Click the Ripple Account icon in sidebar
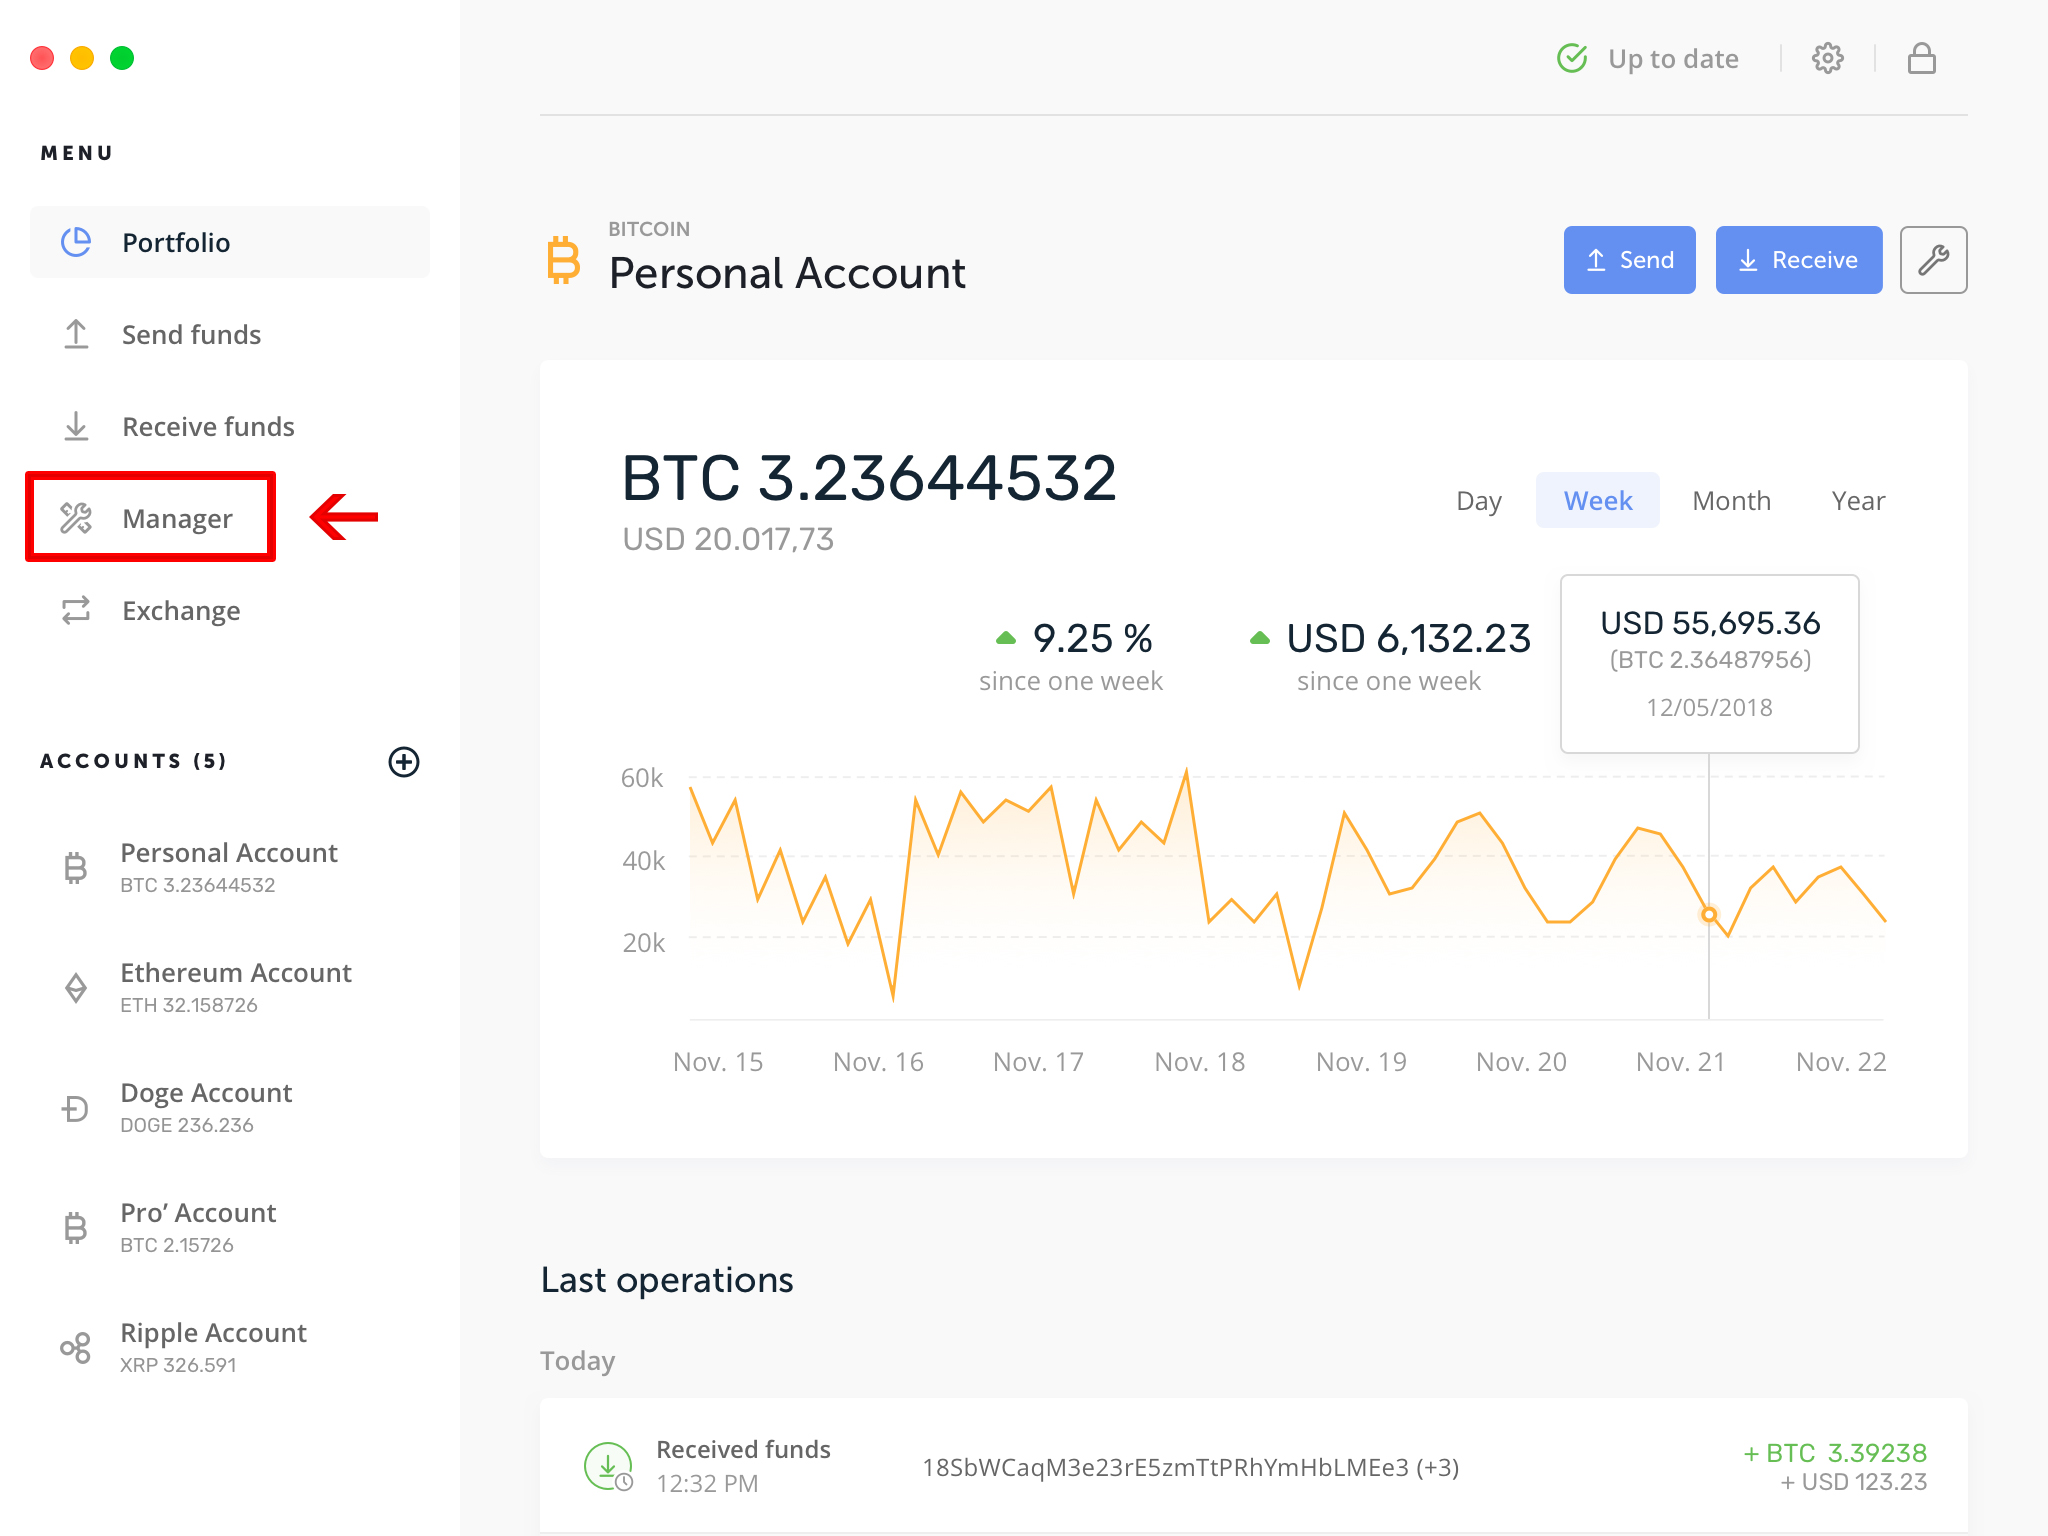Screen dimensions: 2048x1536 pyautogui.click(x=76, y=1348)
